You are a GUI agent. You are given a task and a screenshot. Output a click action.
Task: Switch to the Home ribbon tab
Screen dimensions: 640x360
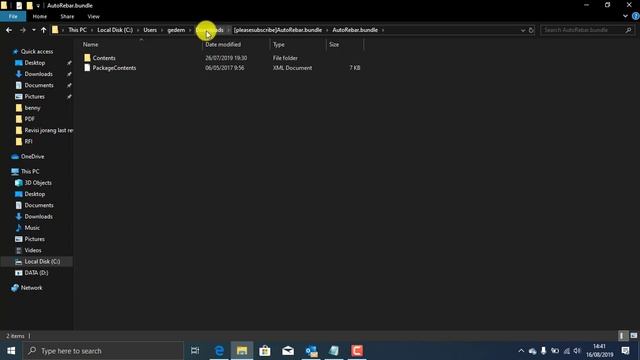point(40,16)
